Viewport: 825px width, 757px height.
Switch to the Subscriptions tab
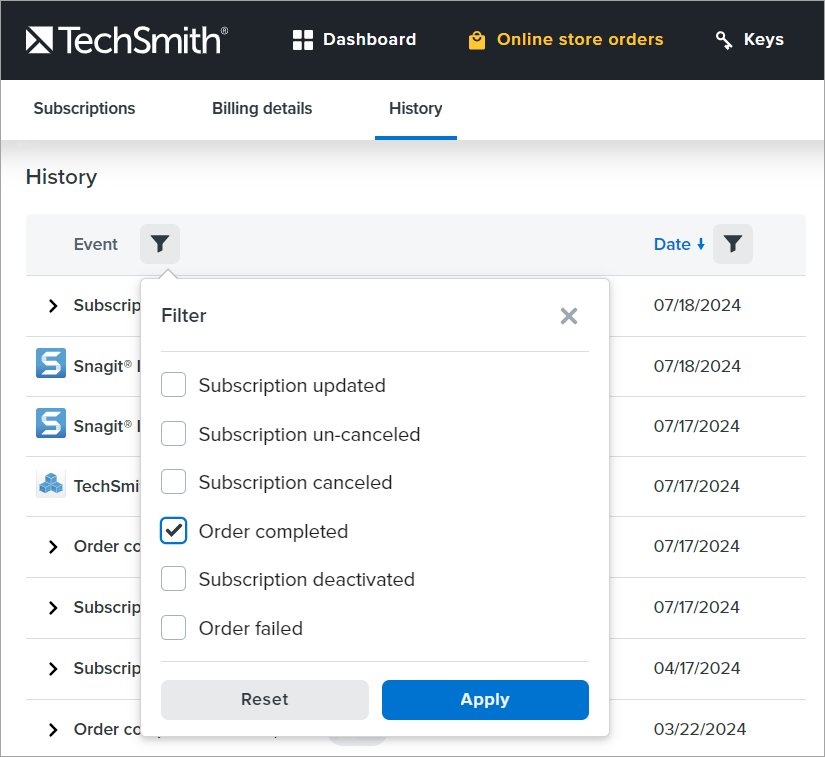[x=84, y=109]
